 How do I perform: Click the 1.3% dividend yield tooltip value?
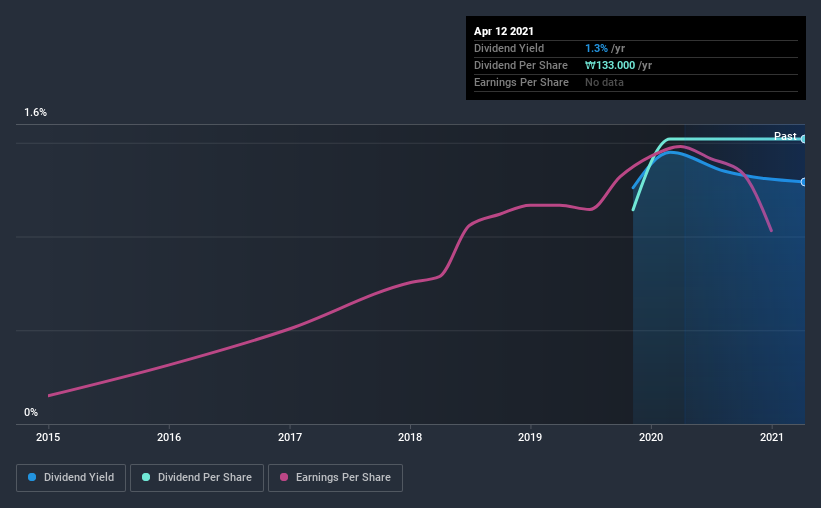click(596, 48)
